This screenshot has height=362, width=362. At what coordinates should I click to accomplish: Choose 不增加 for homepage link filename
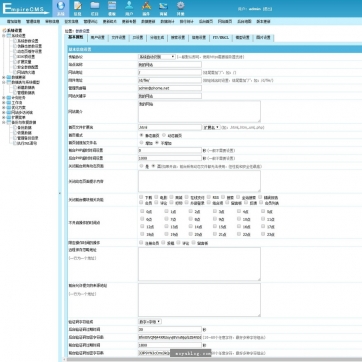click(158, 143)
